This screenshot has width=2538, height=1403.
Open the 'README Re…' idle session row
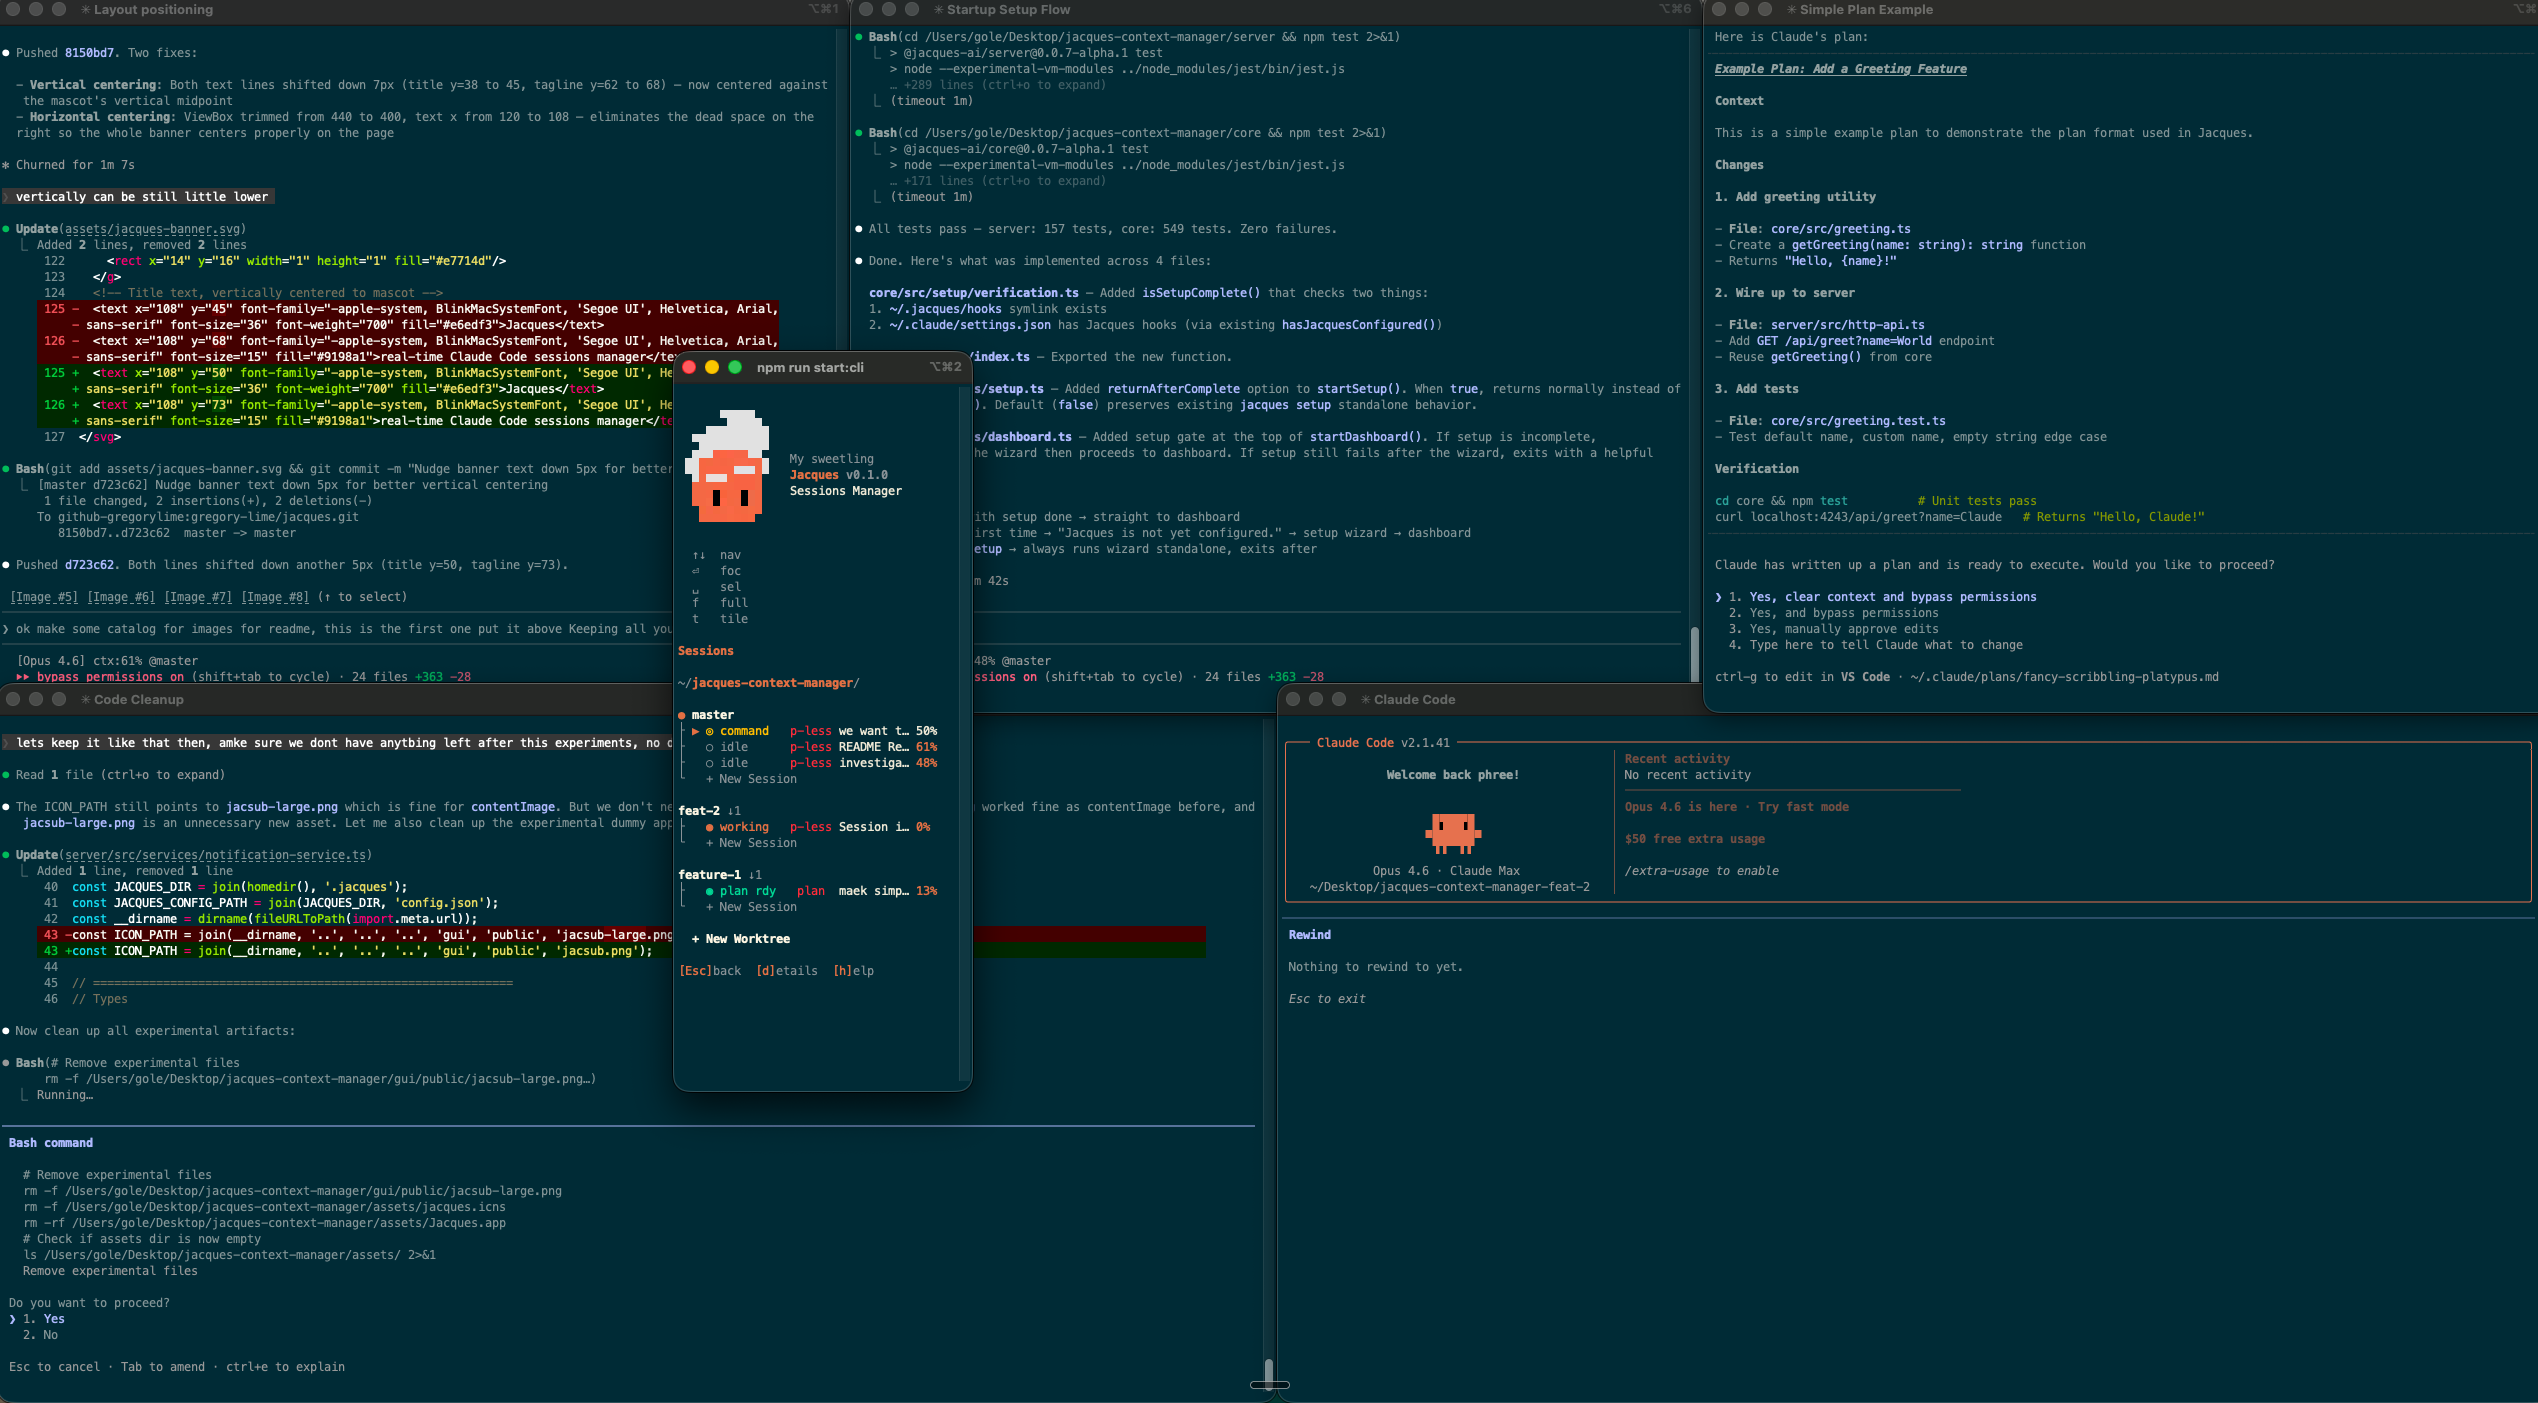(821, 747)
